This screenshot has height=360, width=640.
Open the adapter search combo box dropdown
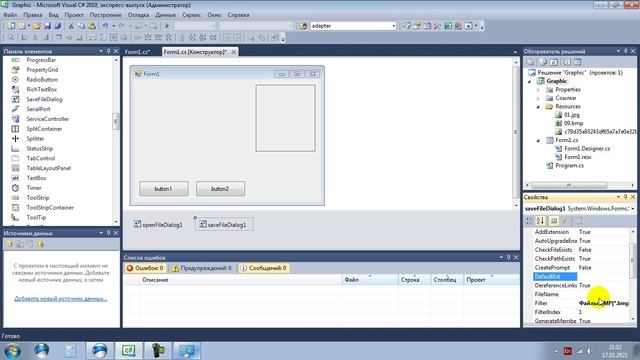394,26
